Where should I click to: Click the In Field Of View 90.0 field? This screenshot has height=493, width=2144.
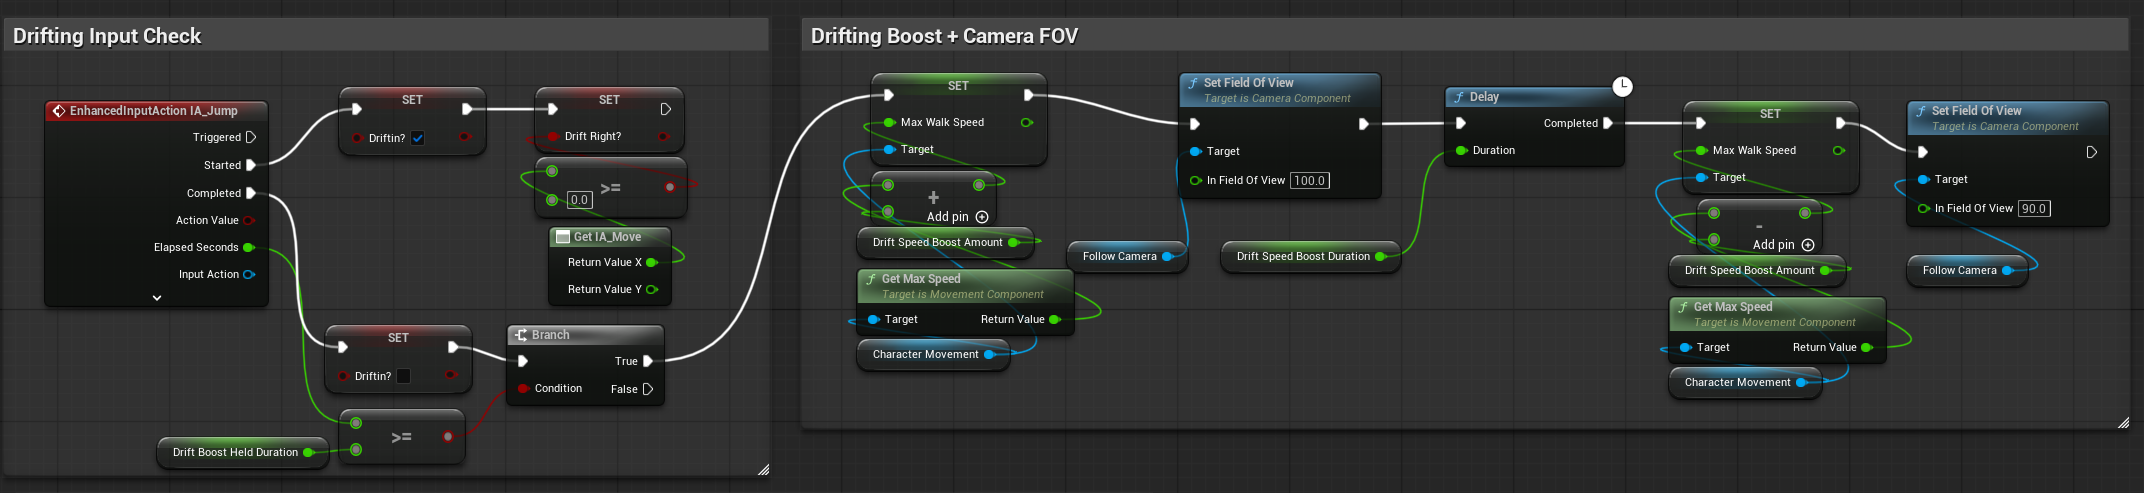tap(2033, 209)
